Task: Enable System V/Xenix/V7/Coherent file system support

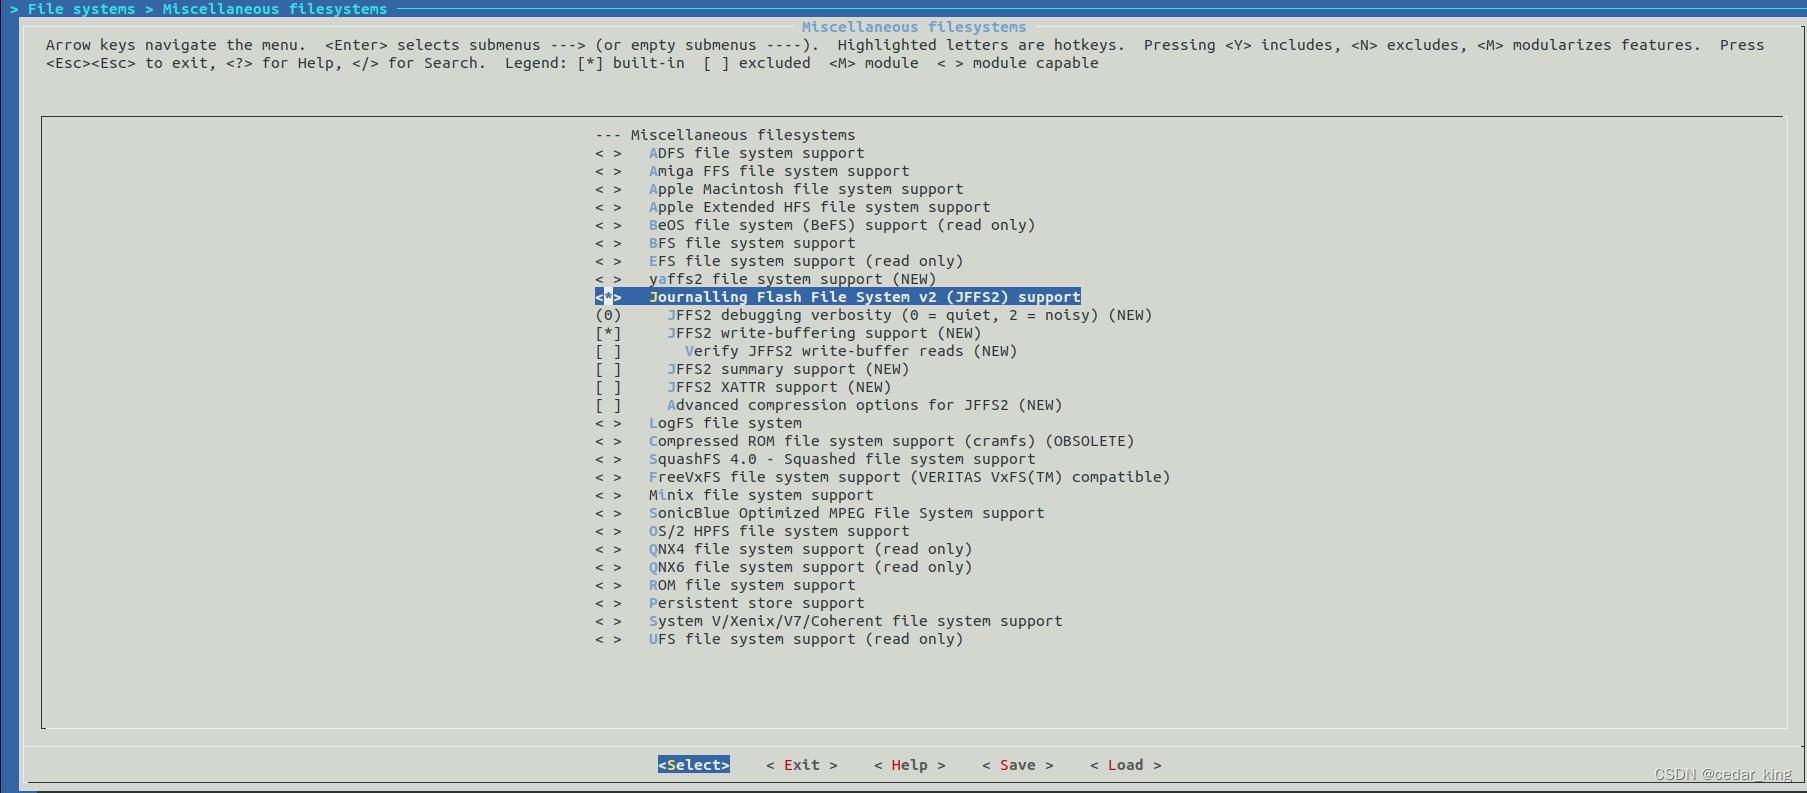Action: (x=829, y=621)
